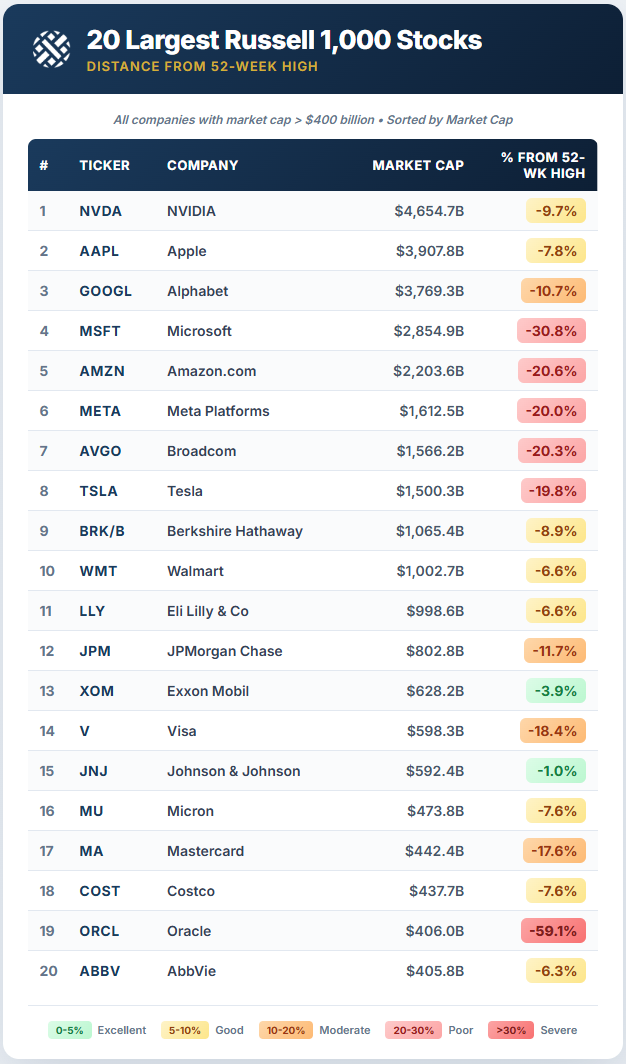Screen dimensions: 626x1064
Task: Click the -3.9% badge for Exxon Mobil
Action: pyautogui.click(x=554, y=691)
